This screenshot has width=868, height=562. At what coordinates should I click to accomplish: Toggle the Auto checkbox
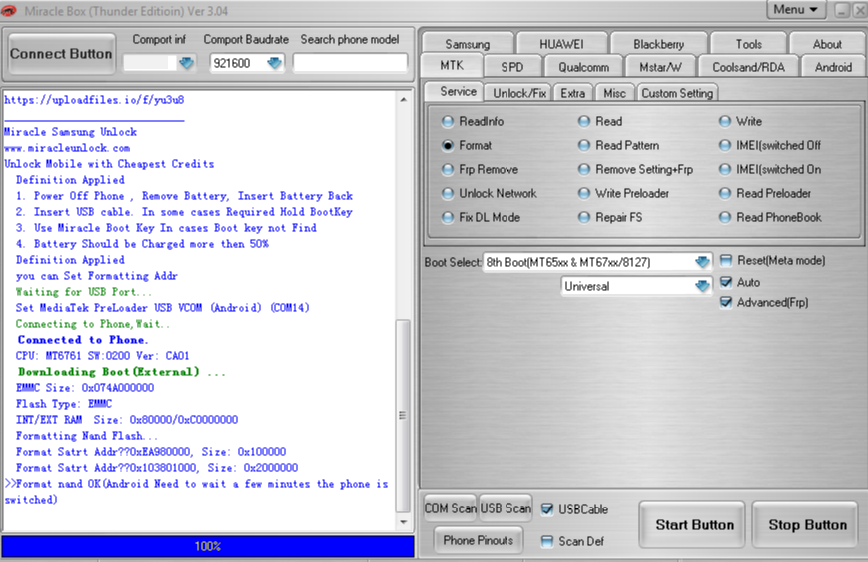726,282
